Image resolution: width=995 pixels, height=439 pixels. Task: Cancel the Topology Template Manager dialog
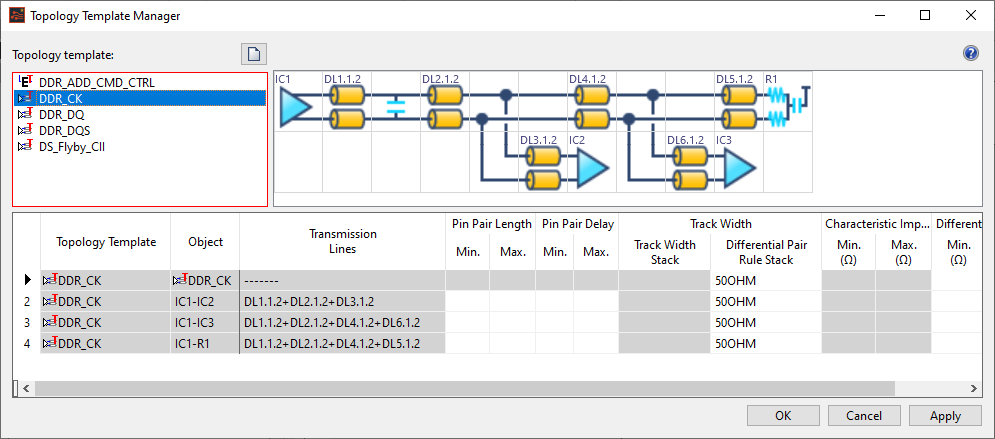click(x=864, y=416)
